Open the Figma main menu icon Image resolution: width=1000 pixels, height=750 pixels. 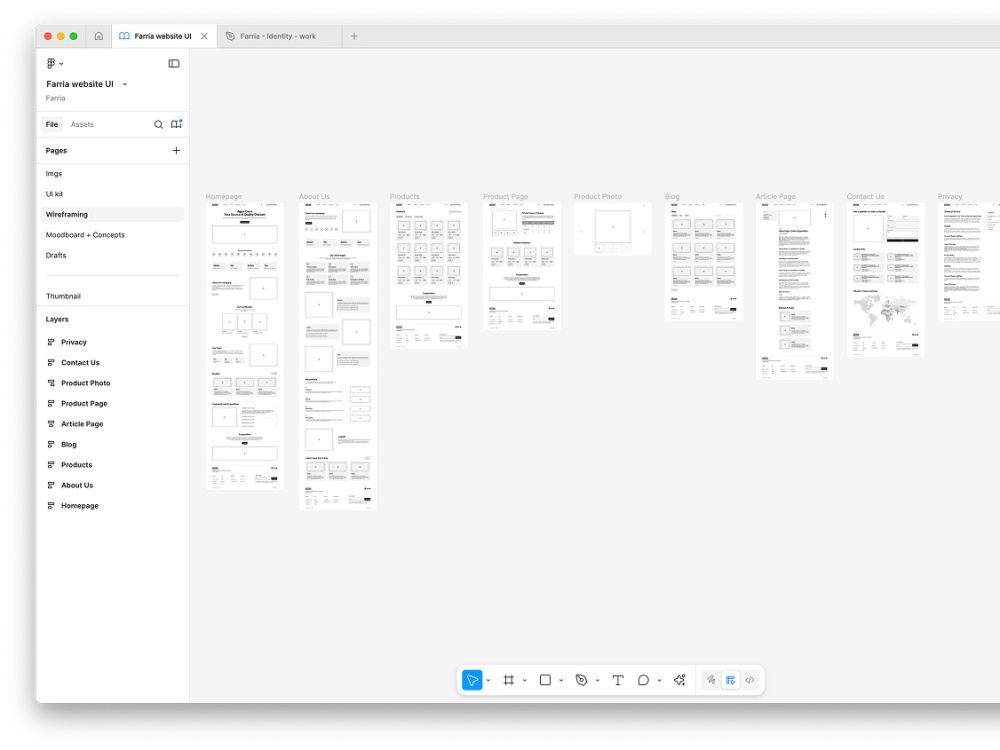51,63
